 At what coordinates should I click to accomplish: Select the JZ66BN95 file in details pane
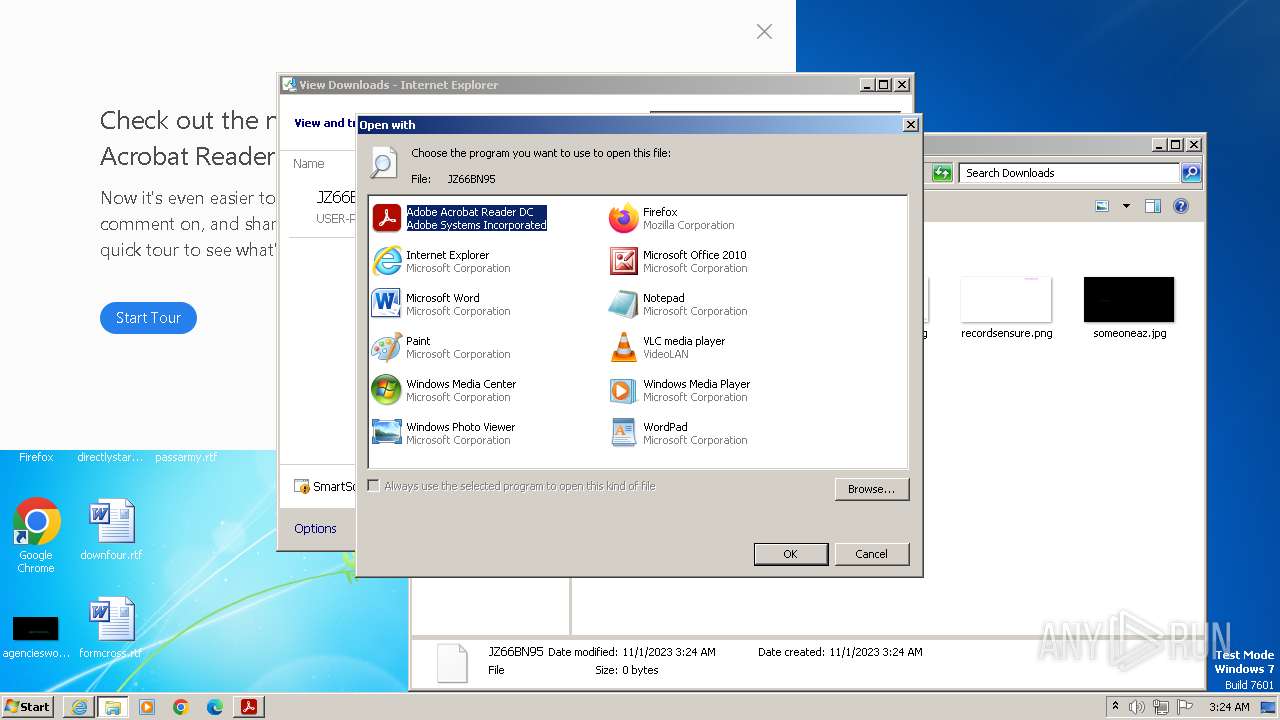pos(516,651)
